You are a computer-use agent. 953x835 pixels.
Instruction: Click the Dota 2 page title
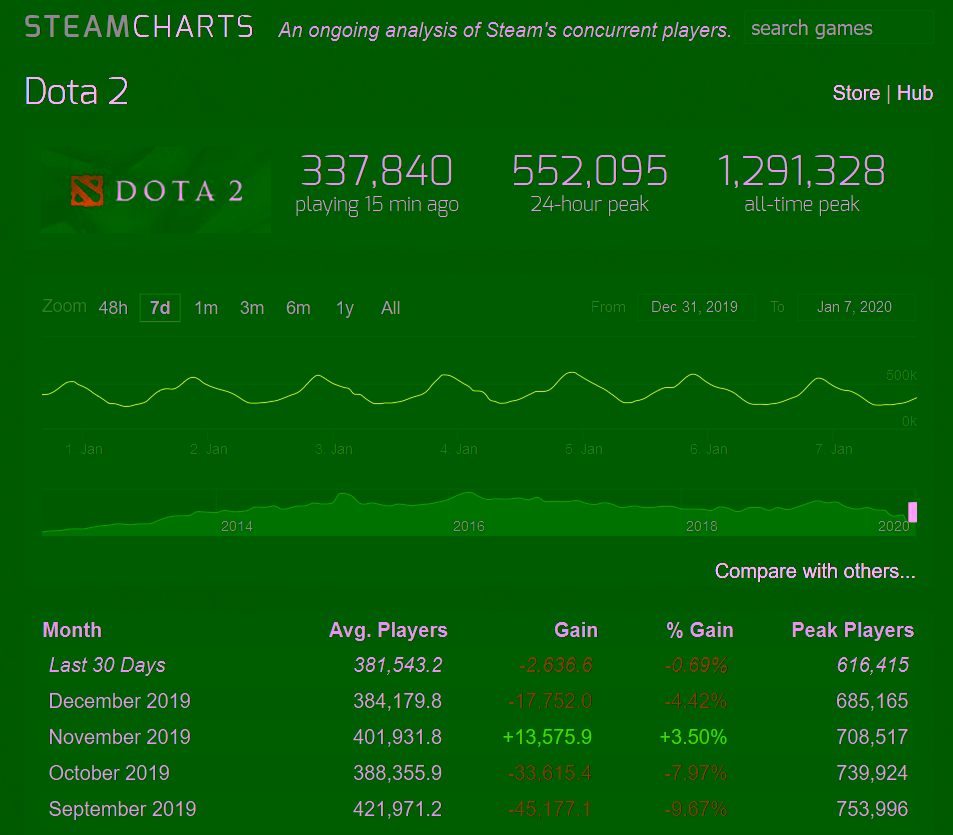77,92
